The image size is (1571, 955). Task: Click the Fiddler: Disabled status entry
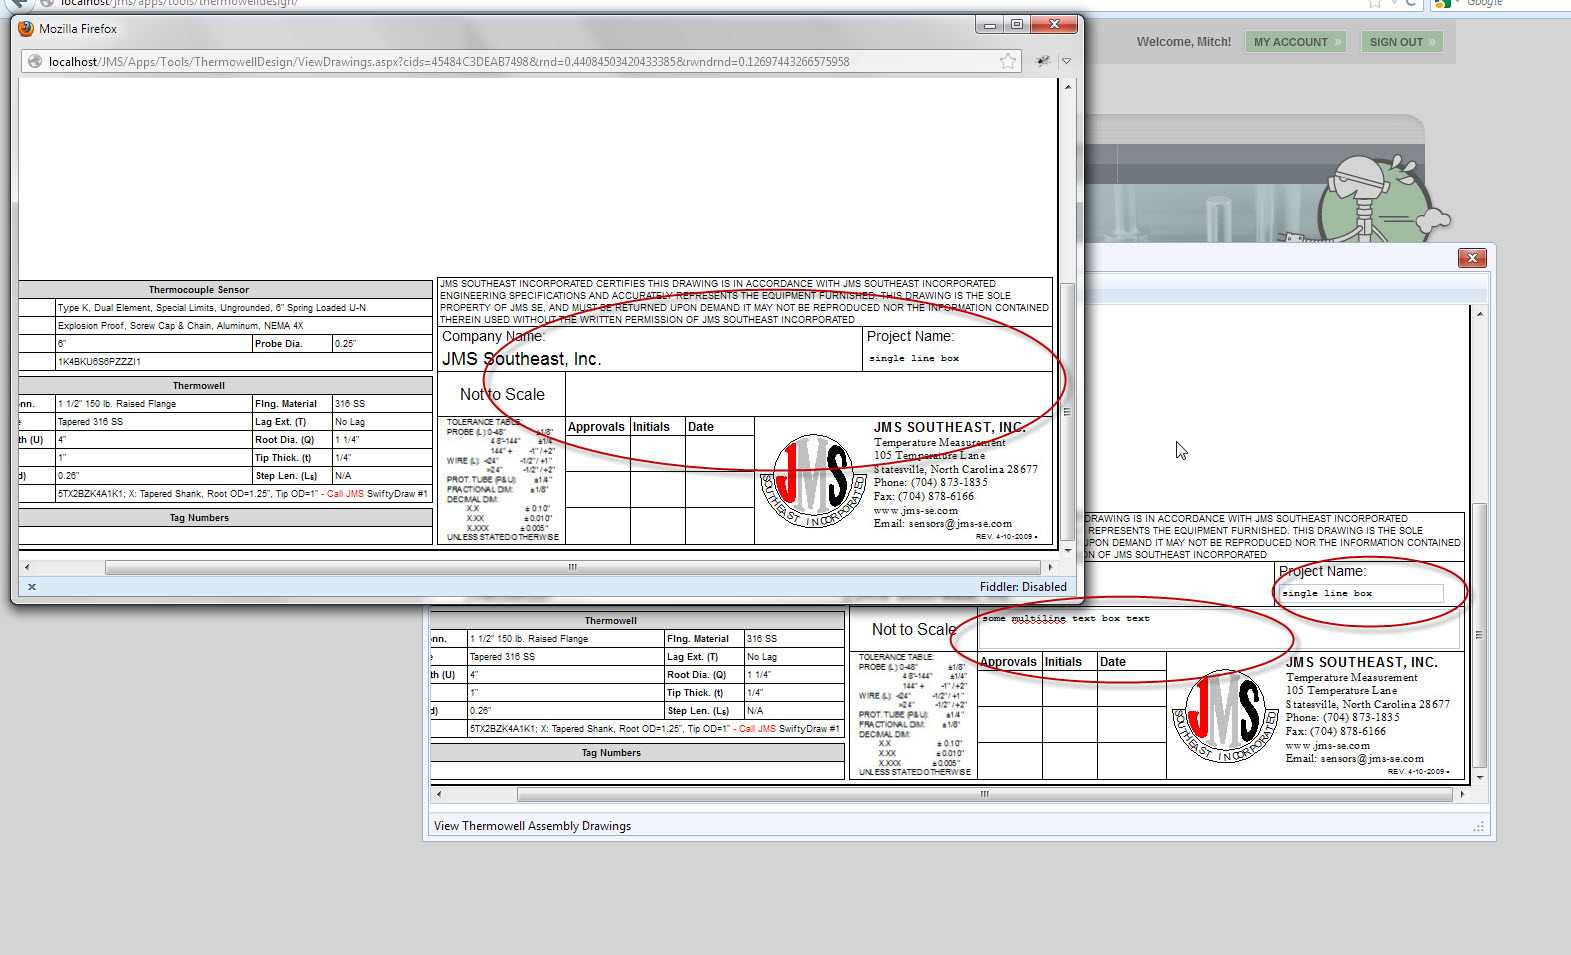click(1023, 587)
